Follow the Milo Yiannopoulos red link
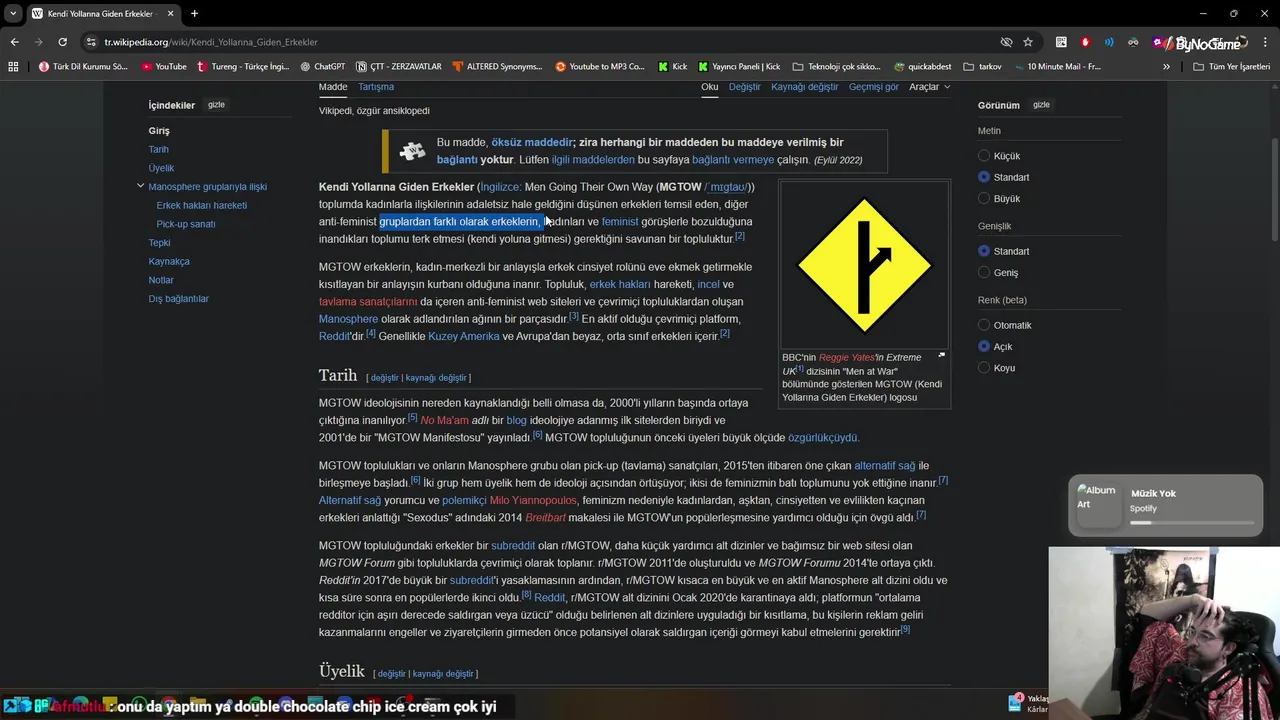The width and height of the screenshot is (1280, 720). coord(533,500)
